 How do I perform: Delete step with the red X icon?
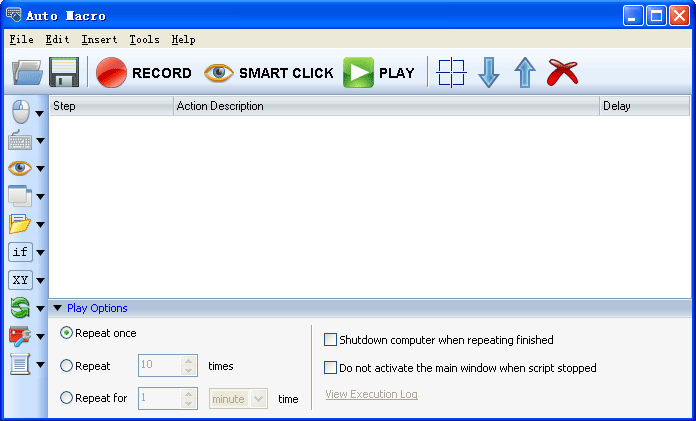(562, 73)
